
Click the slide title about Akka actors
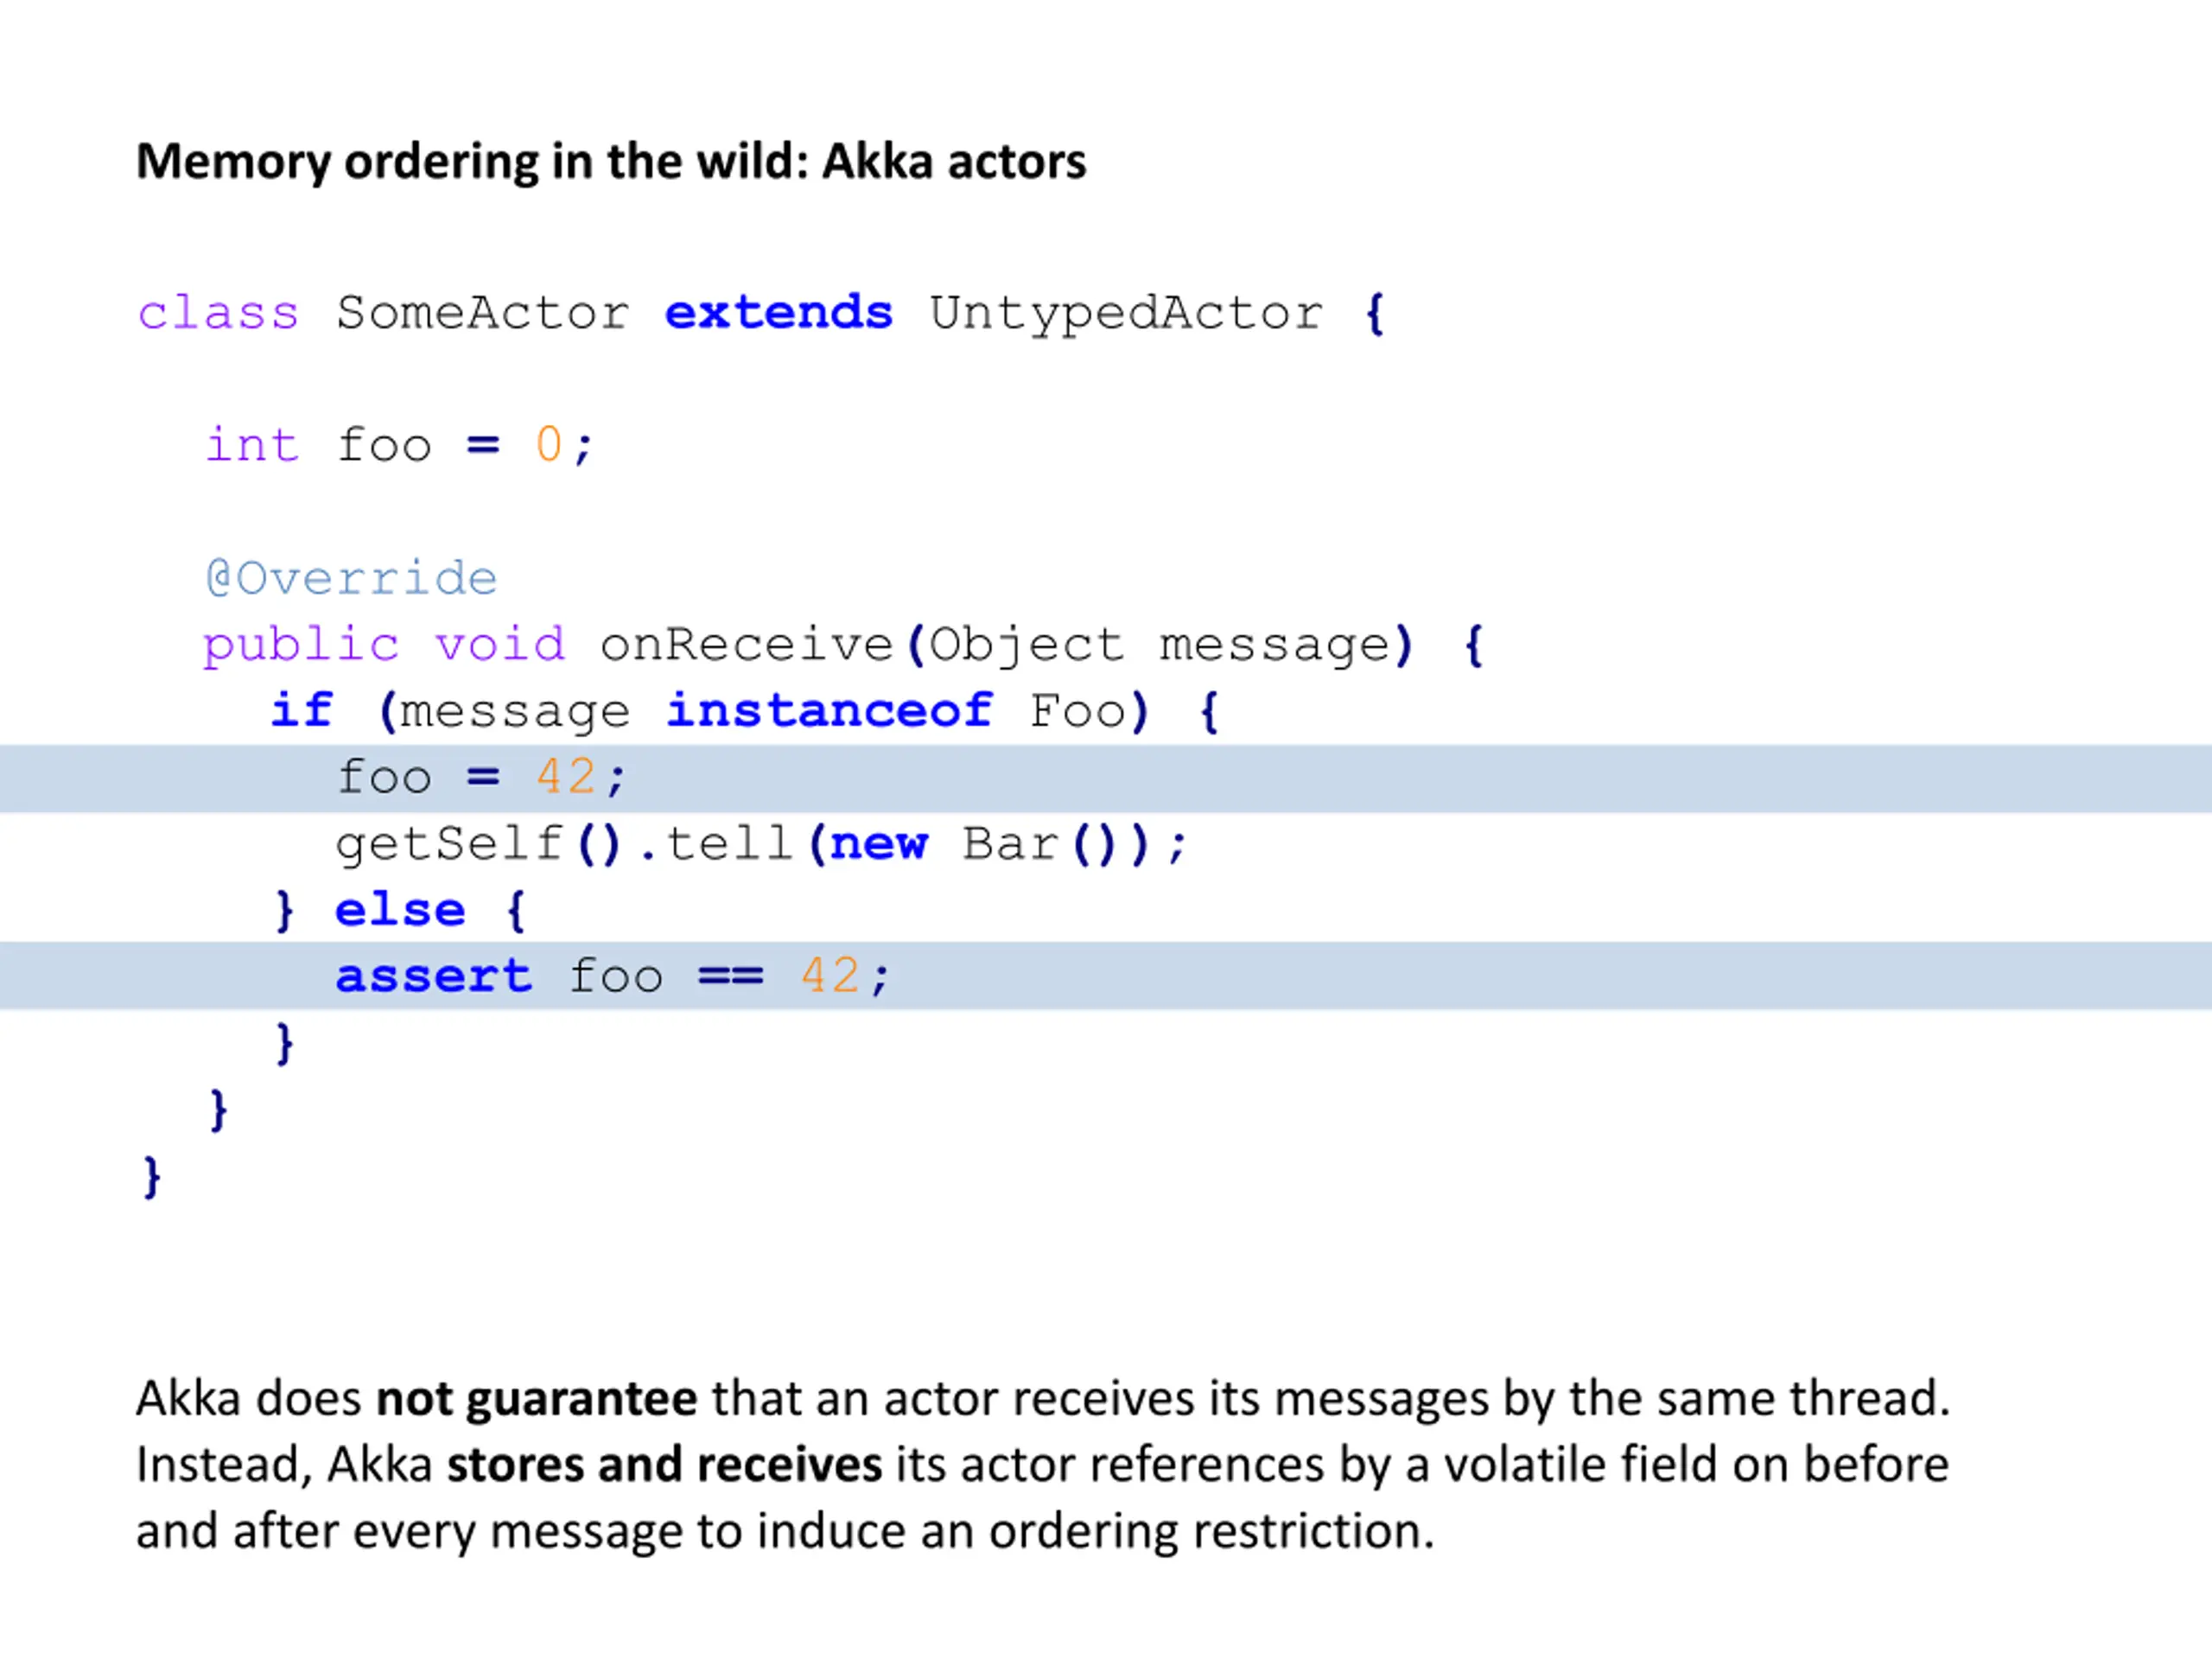click(x=611, y=162)
